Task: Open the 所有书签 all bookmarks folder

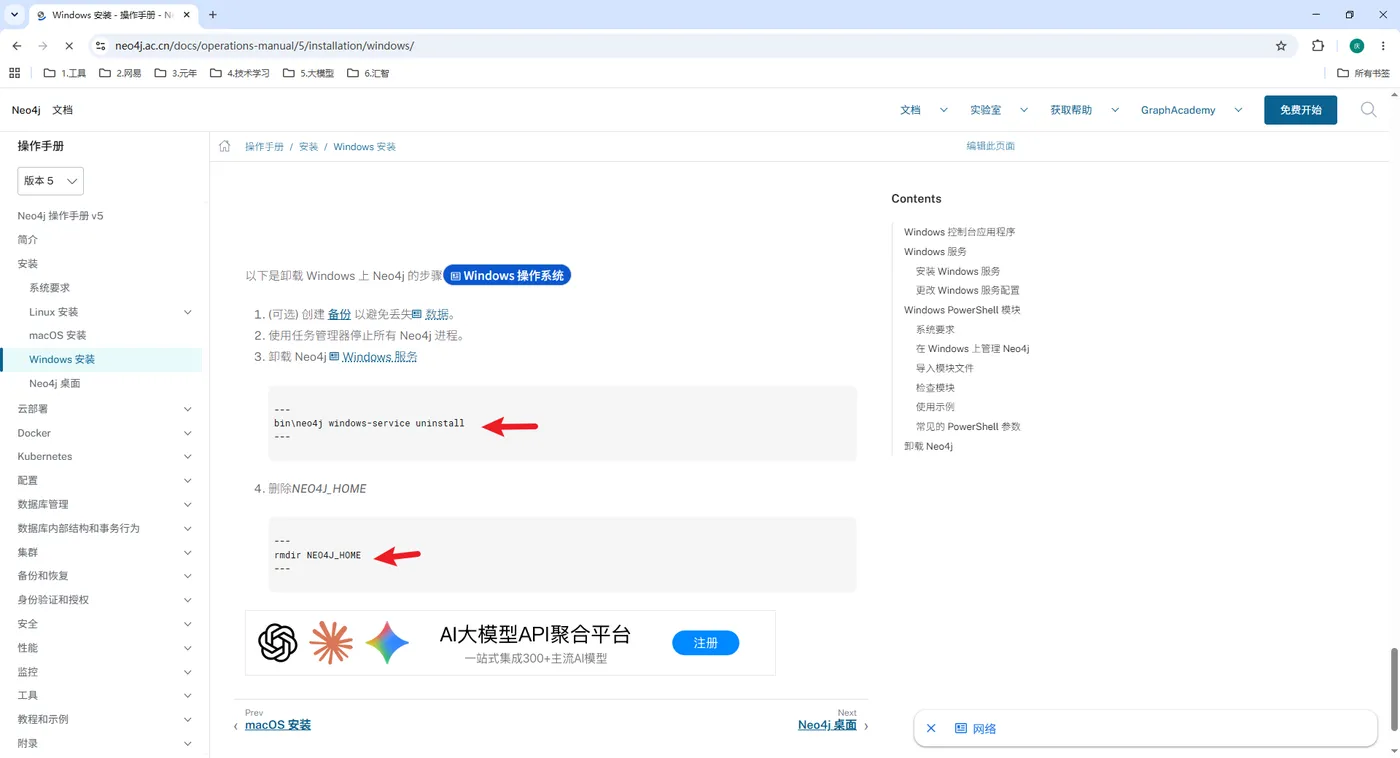Action: [1364, 73]
